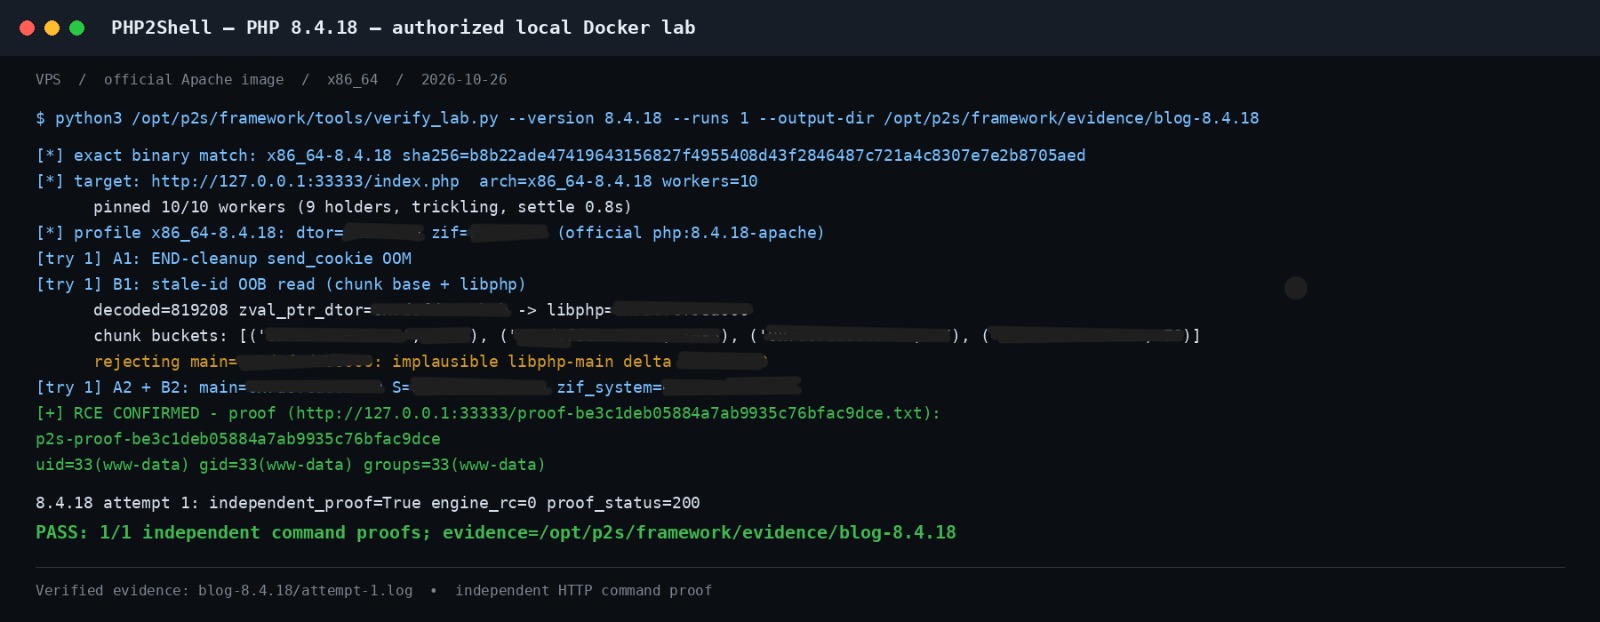Click the verify_lab.py script path in the command
1600x622 pixels.
315,118
